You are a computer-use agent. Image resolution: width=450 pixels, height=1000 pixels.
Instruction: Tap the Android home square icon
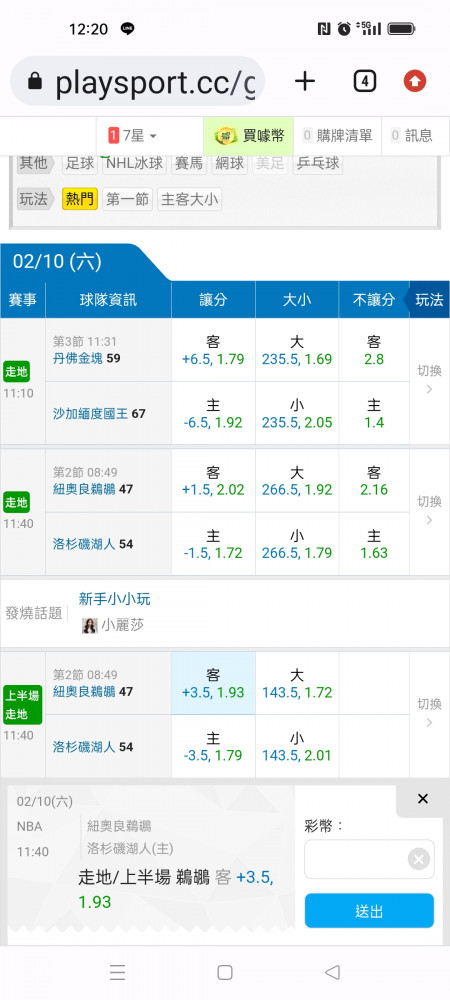224,972
